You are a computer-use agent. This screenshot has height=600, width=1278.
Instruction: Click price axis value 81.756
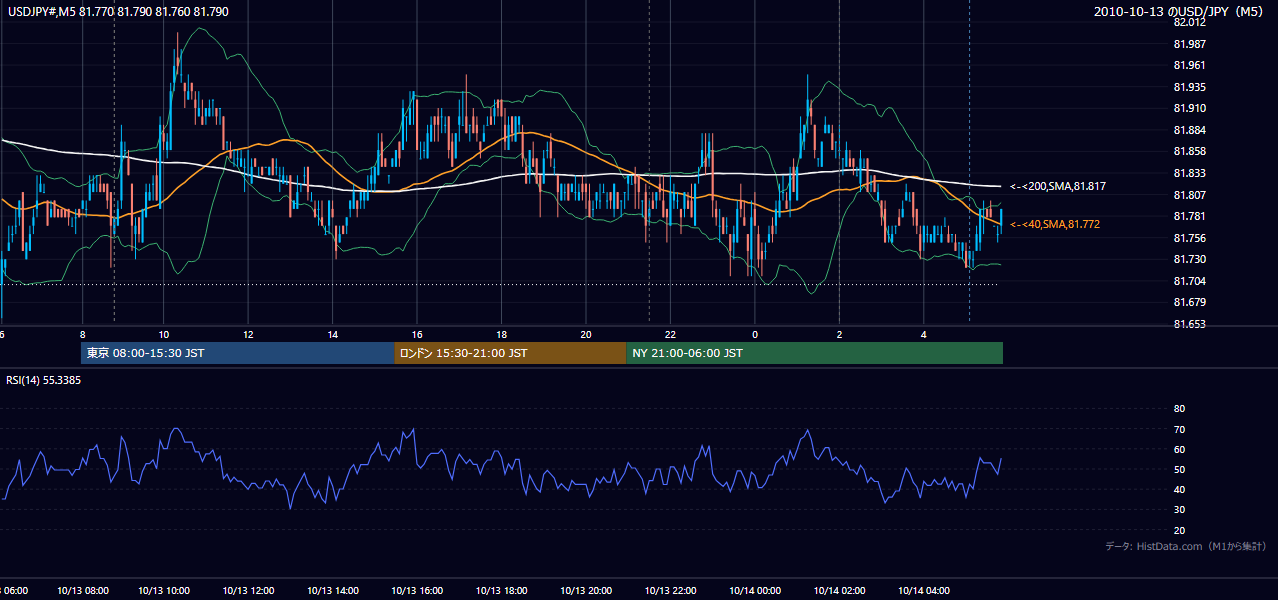[x=1188, y=238]
